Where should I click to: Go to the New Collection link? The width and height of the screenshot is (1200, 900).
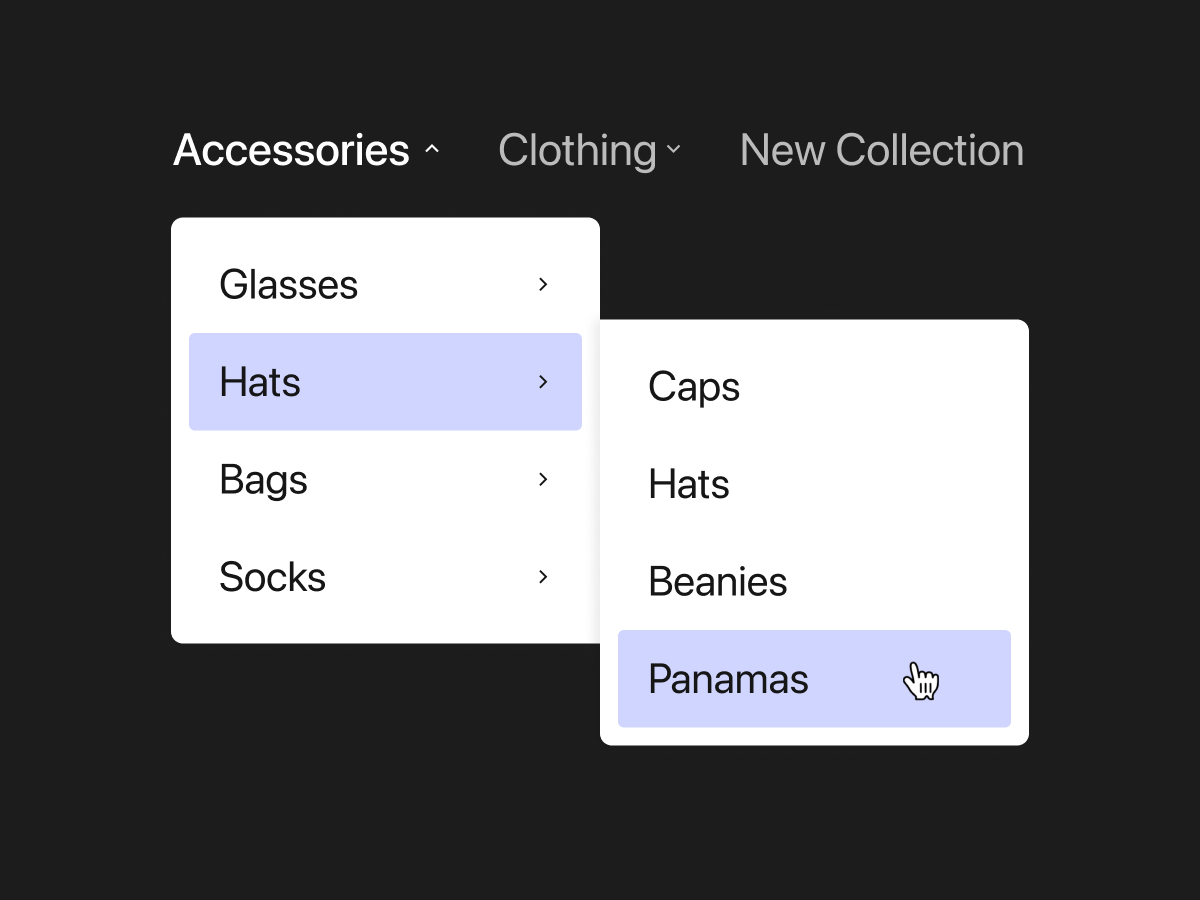pos(881,150)
